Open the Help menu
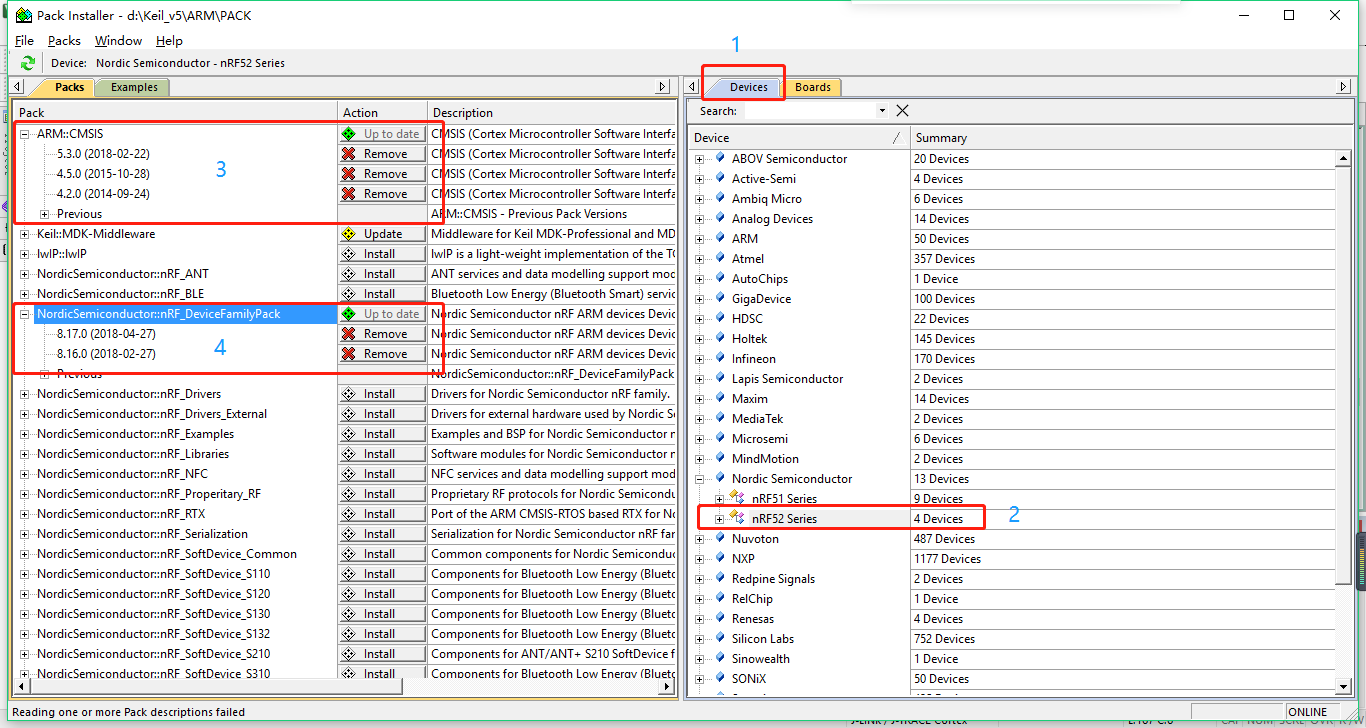 pos(169,41)
